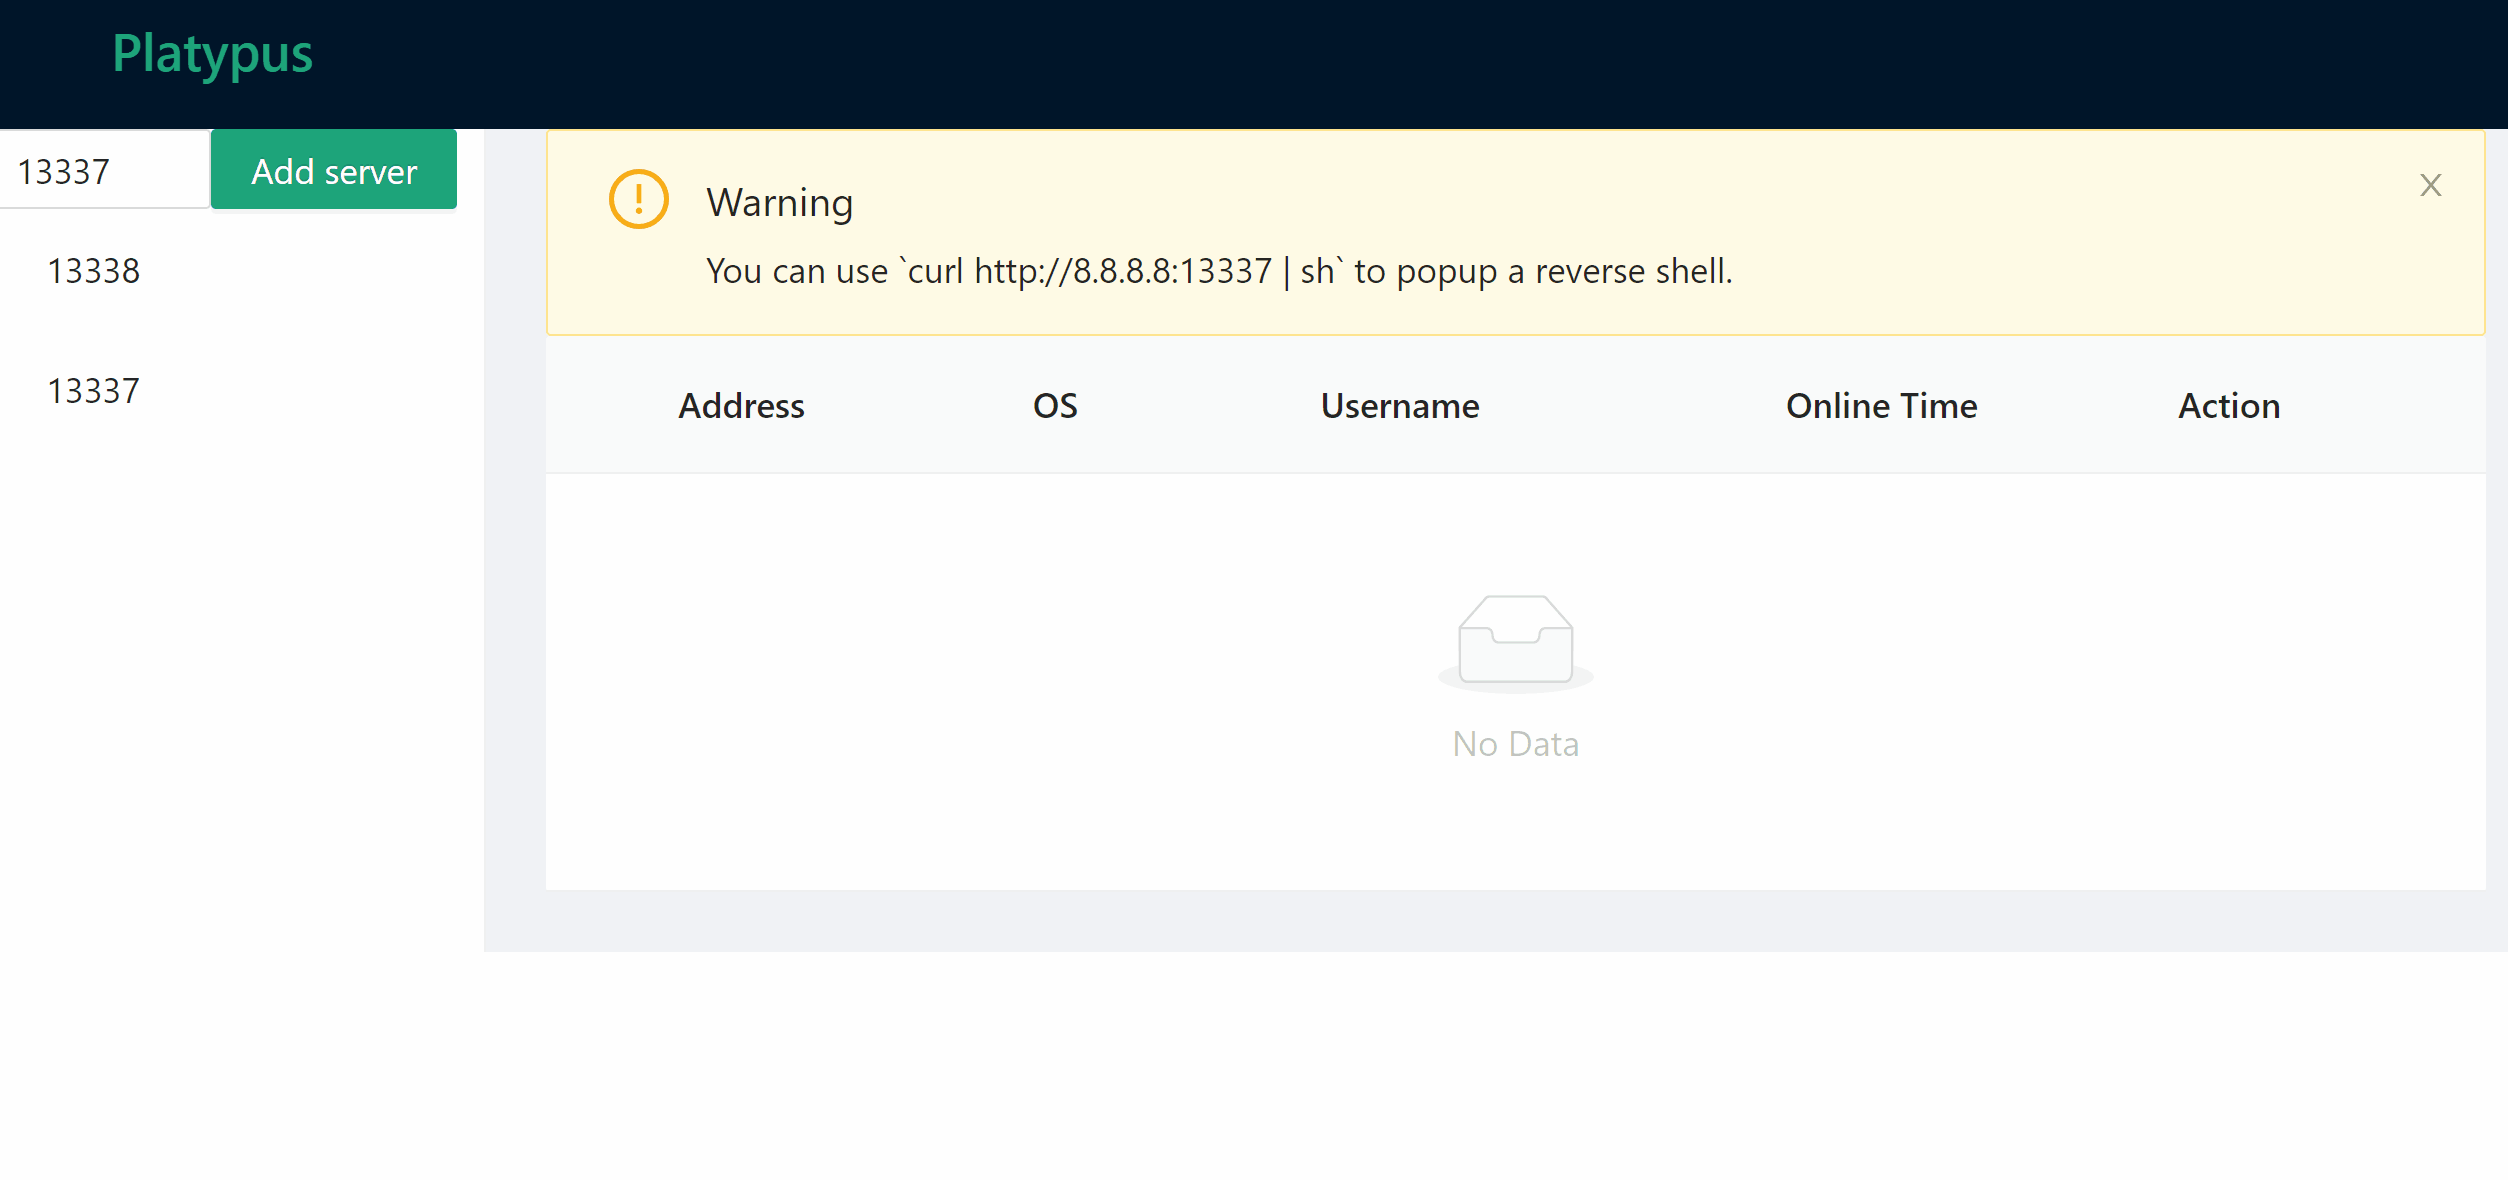Click the curl reverse shell command text

(x=1120, y=271)
